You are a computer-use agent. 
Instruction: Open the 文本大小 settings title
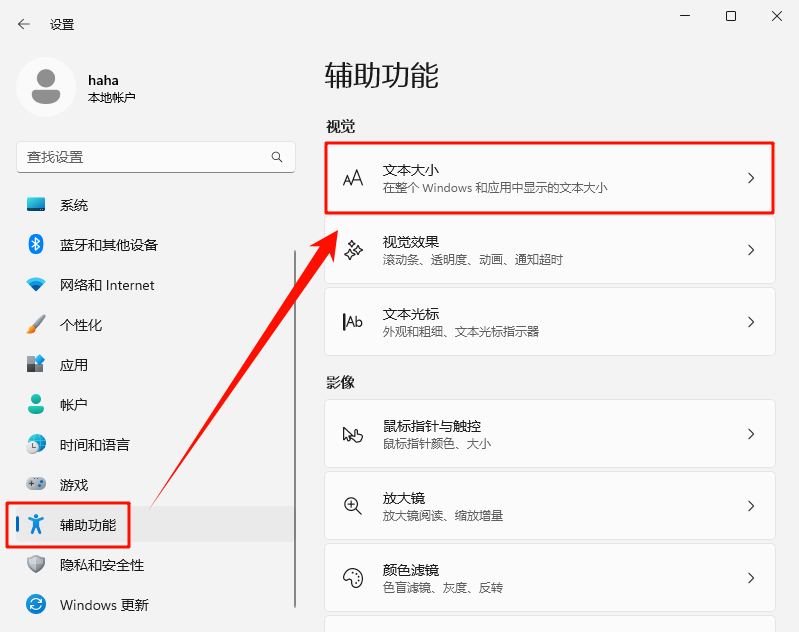coord(411,170)
